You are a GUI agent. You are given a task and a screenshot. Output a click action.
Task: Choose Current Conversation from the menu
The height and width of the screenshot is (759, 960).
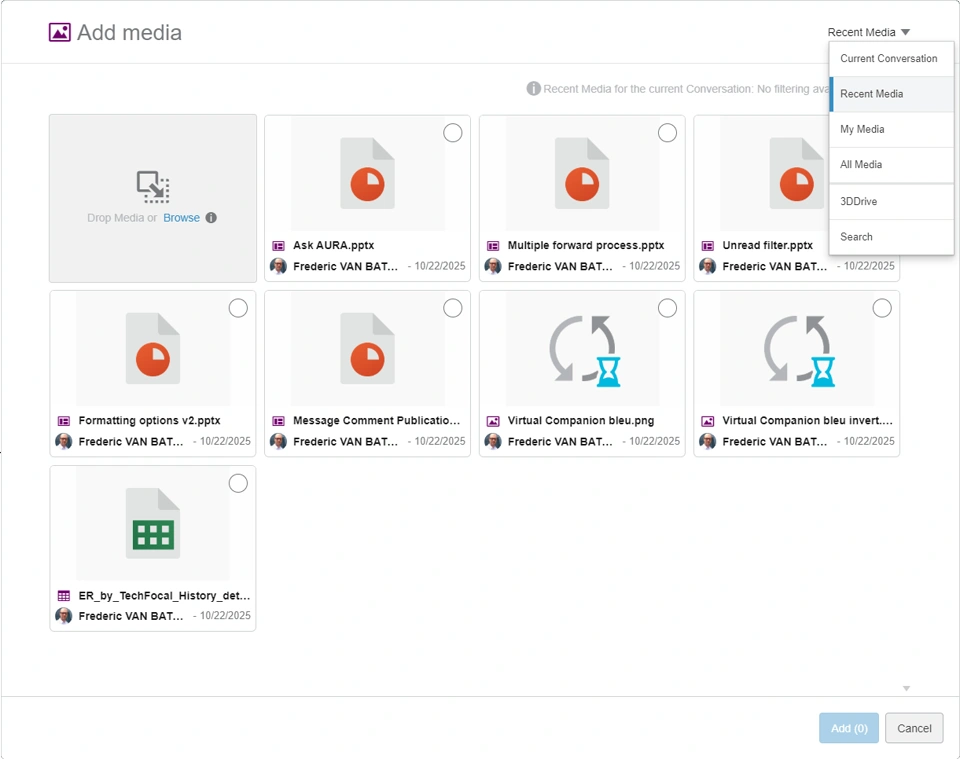point(889,58)
